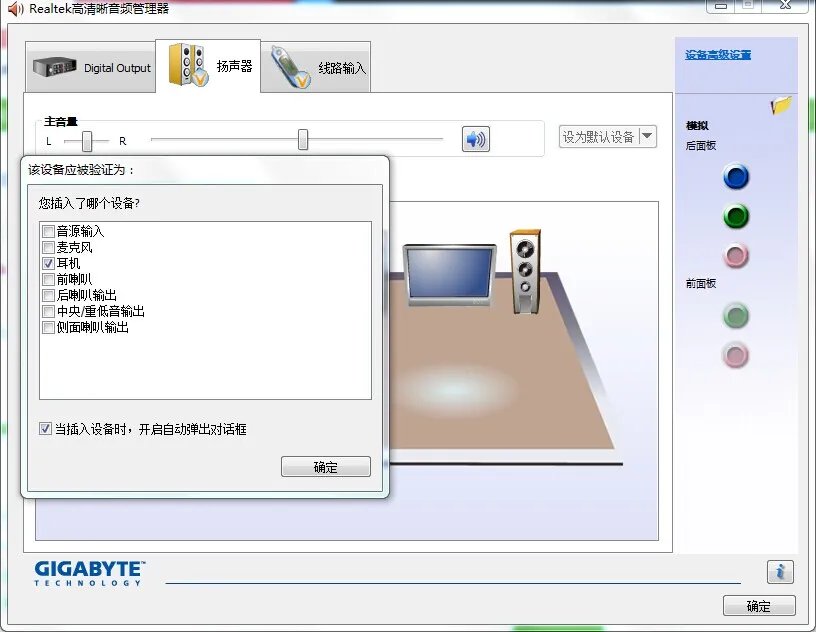Confirm the device dialog with 确定
This screenshot has height=632, width=816.
click(x=325, y=466)
